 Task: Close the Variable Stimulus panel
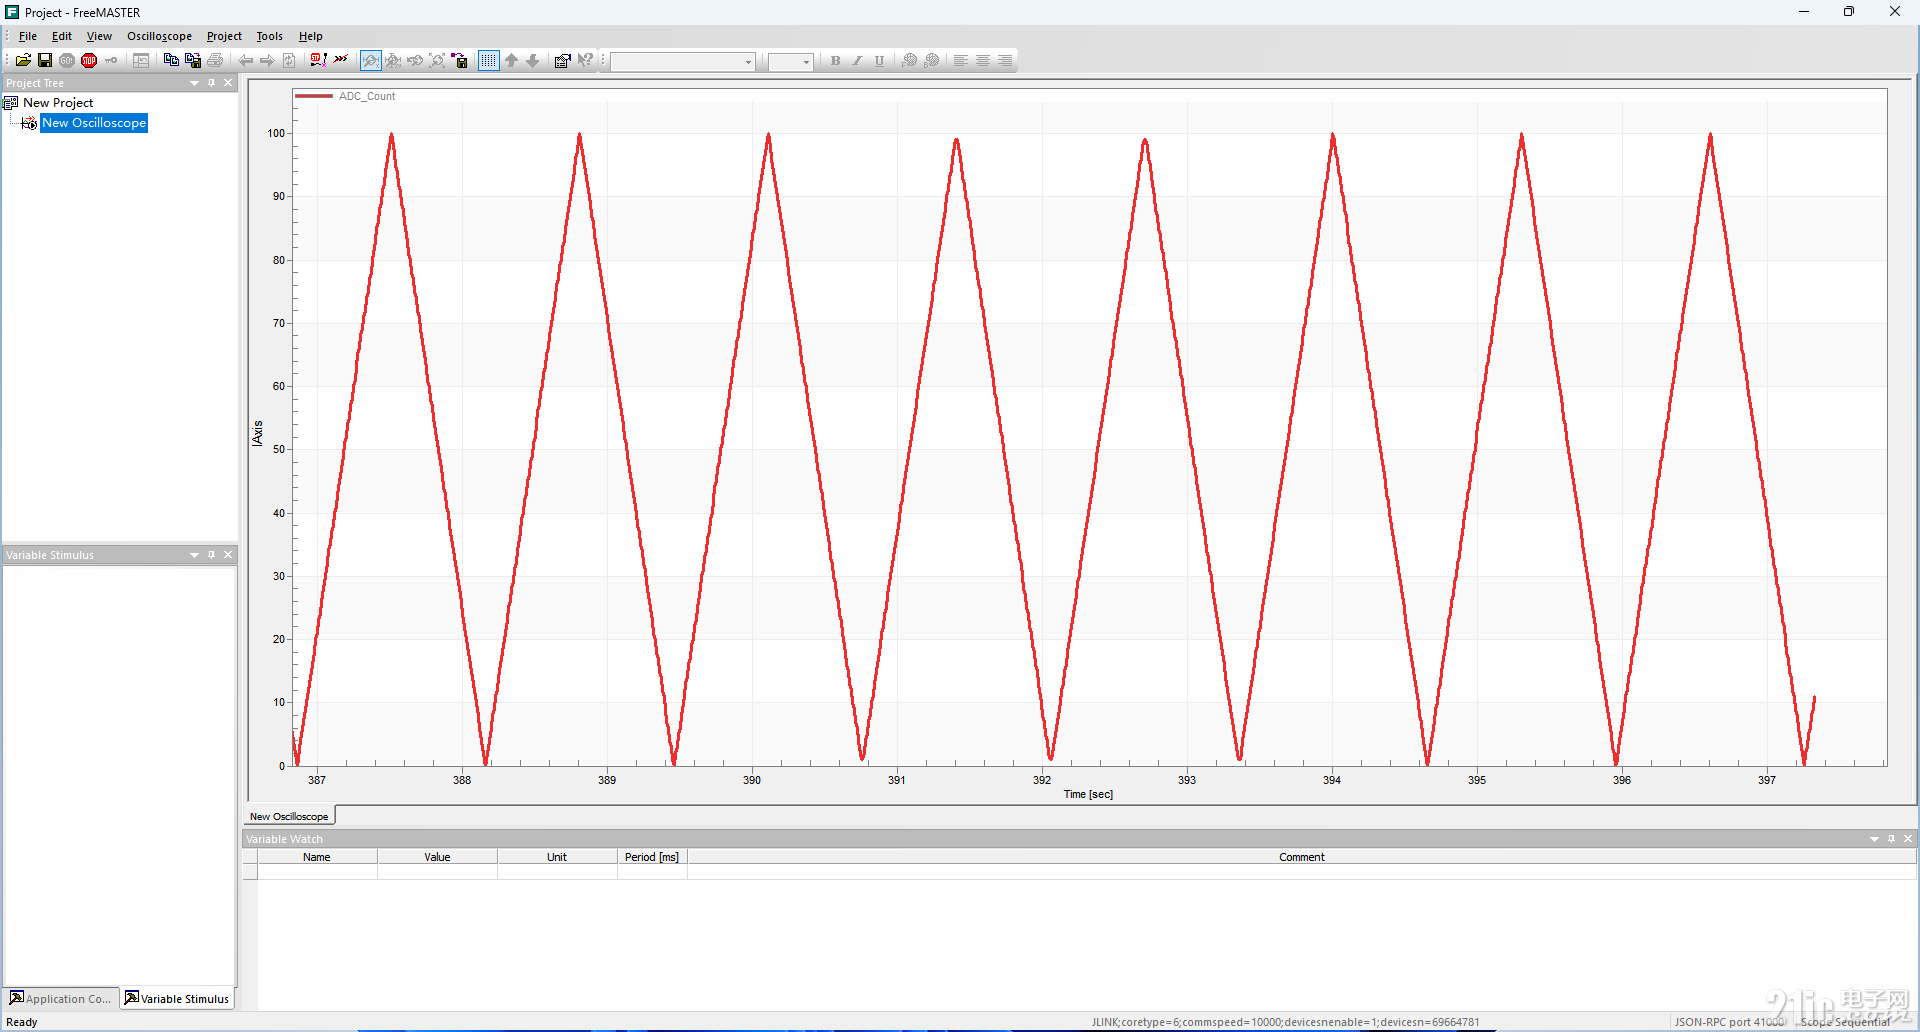(x=228, y=555)
